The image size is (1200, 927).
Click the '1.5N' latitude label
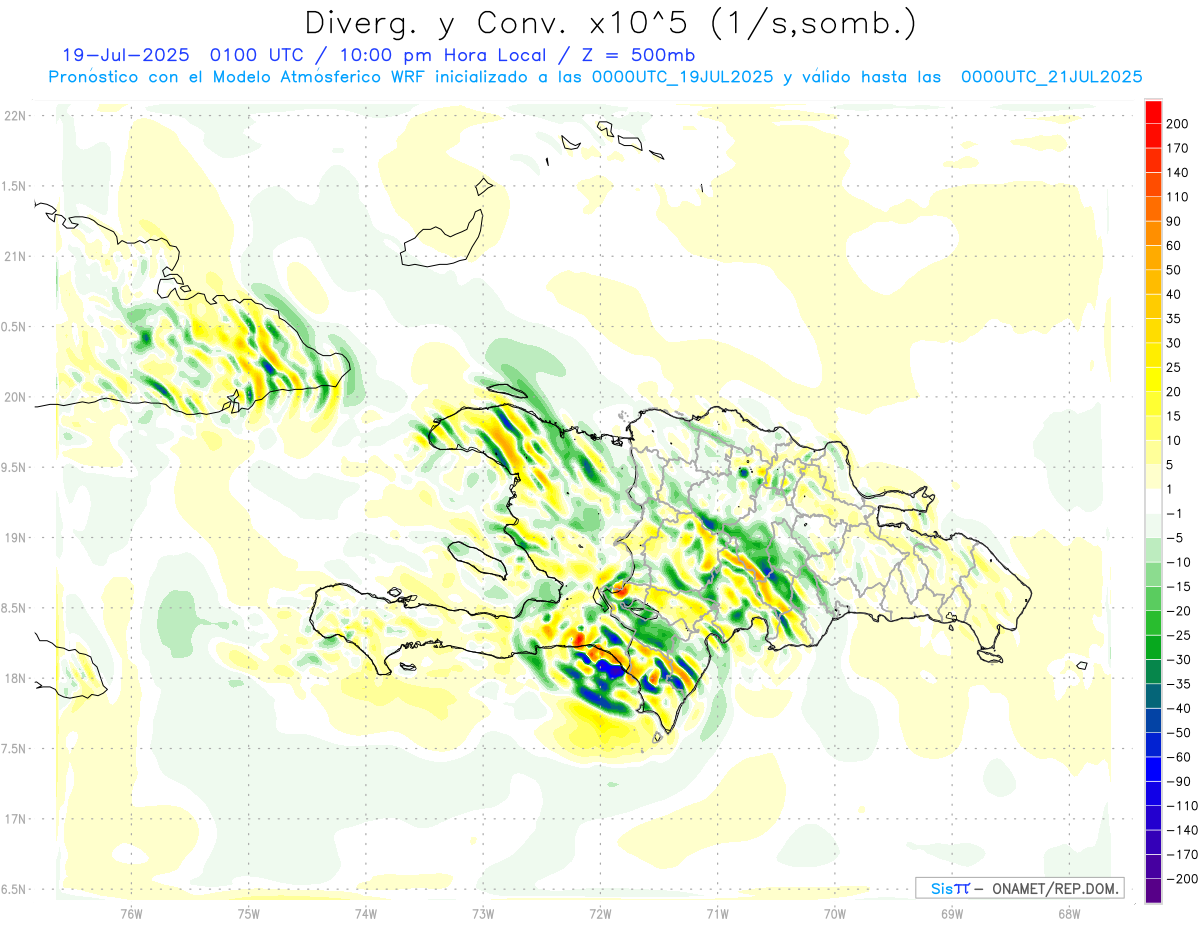click(15, 186)
